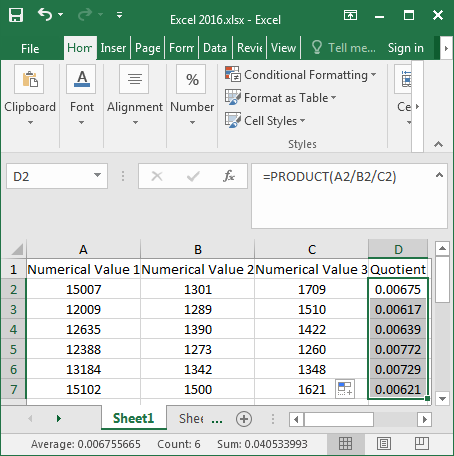This screenshot has width=454, height=456.
Task: Click the Tell me lightbulb search box
Action: coord(343,48)
